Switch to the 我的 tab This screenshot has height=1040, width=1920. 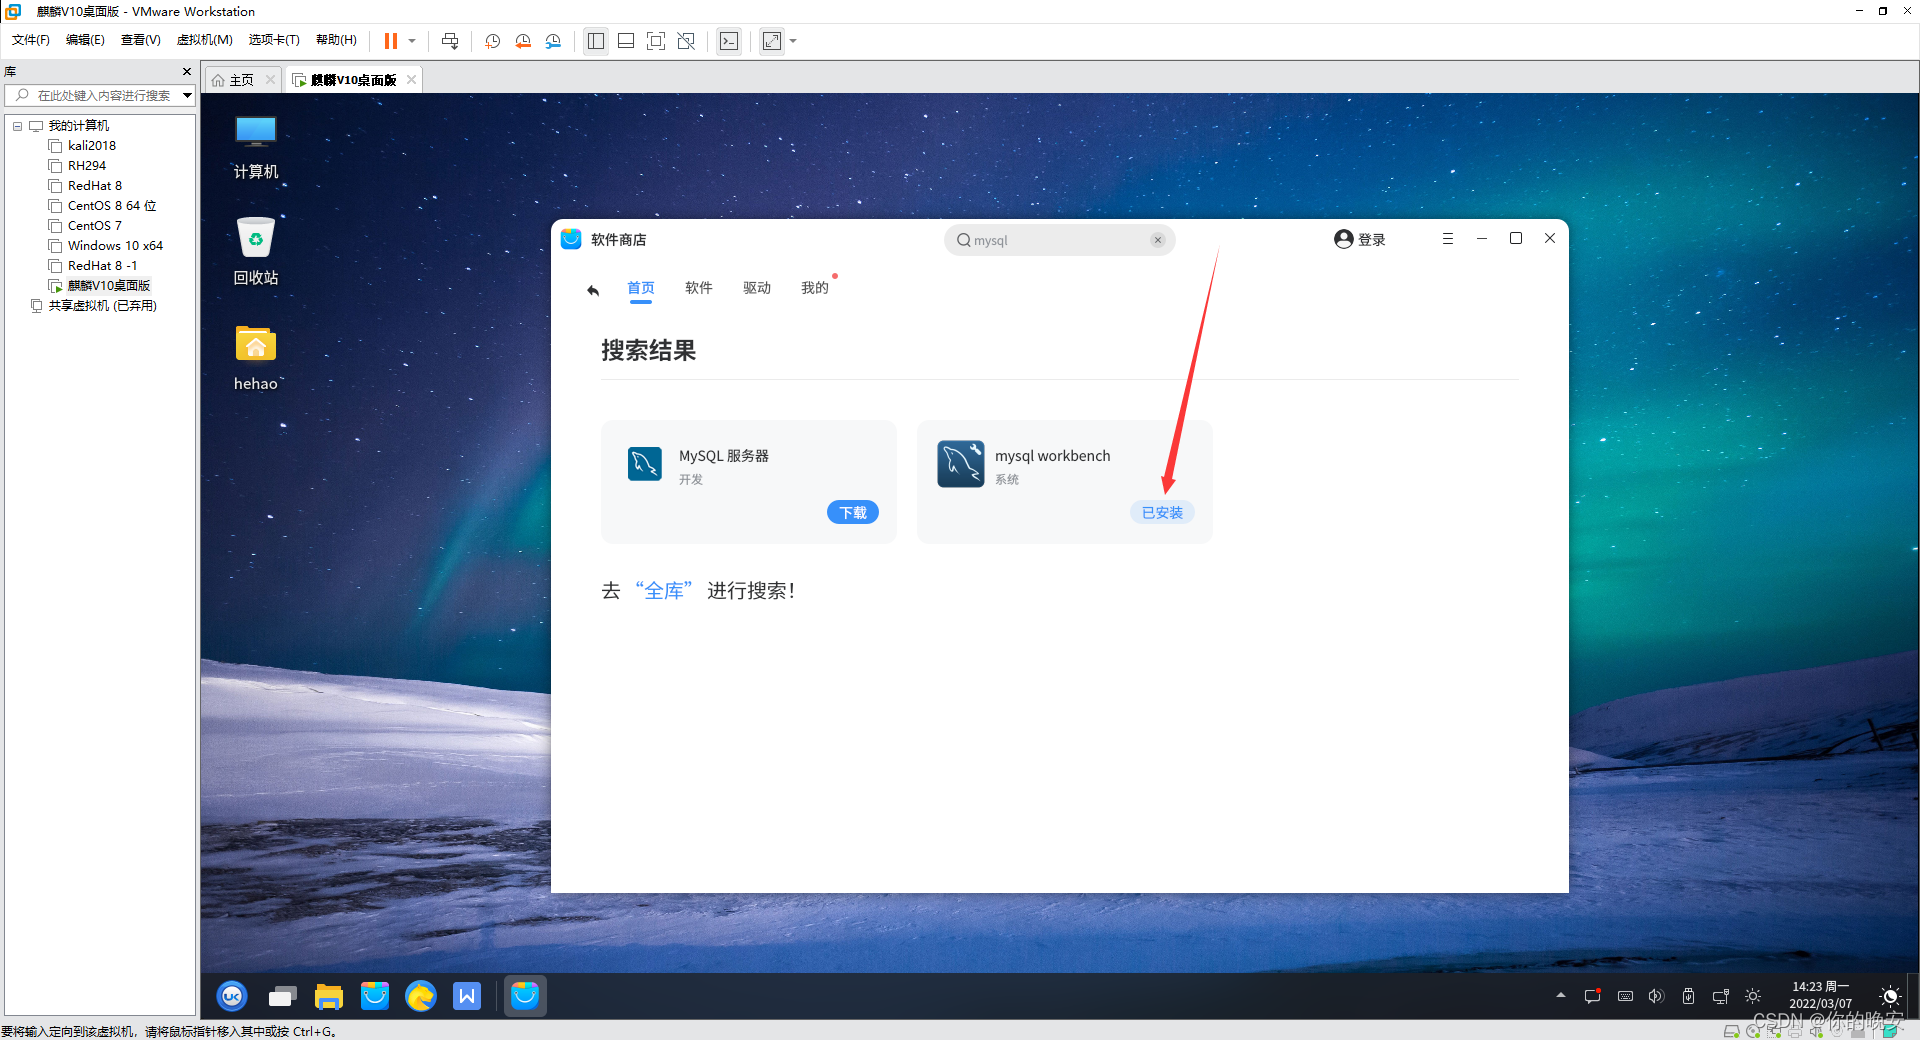point(815,288)
